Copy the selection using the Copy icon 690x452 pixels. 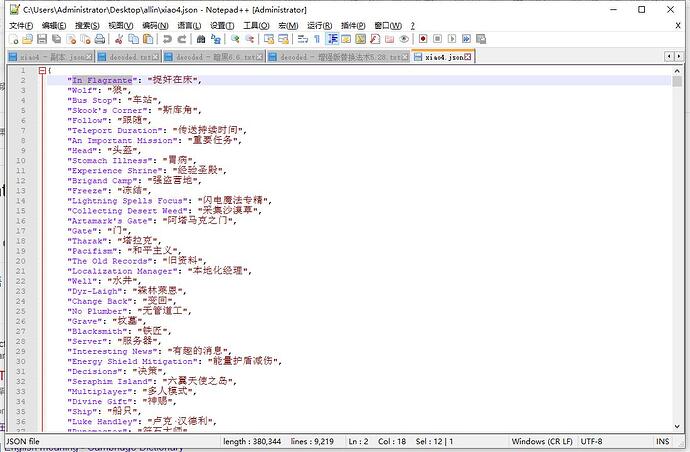pos(133,39)
